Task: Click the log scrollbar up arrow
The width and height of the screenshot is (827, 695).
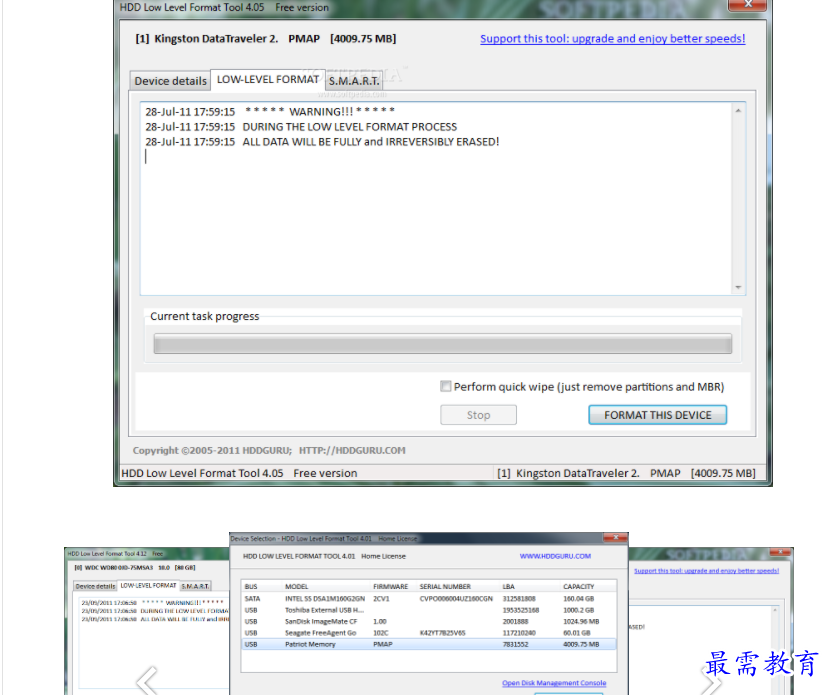Action: pyautogui.click(x=738, y=111)
